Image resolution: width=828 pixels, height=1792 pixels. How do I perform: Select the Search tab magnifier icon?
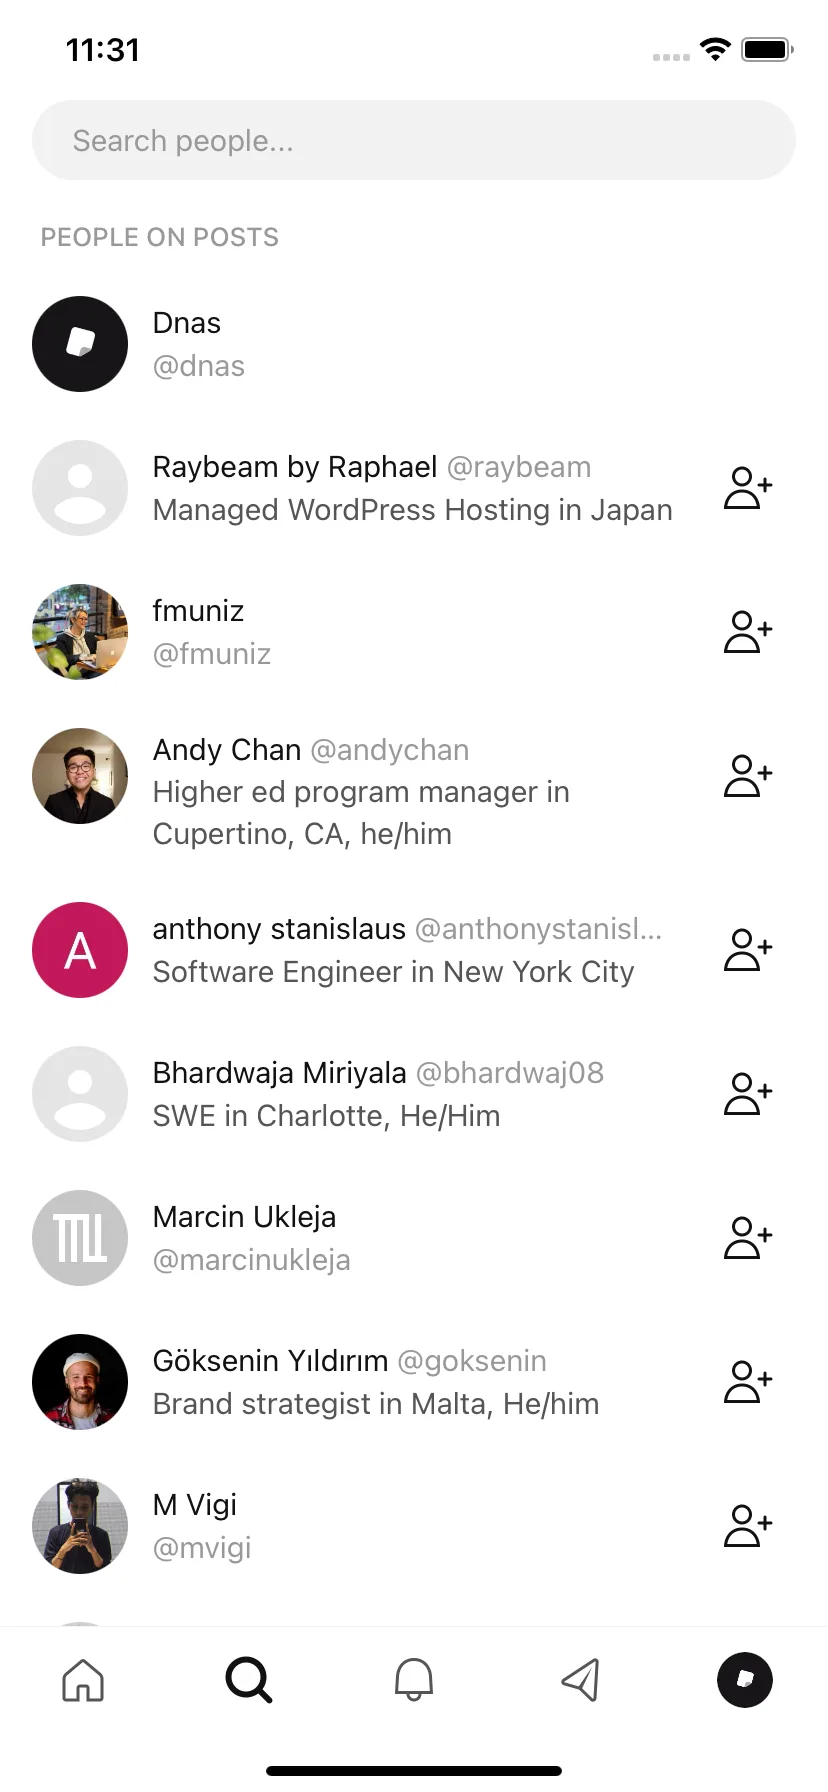coord(249,1680)
